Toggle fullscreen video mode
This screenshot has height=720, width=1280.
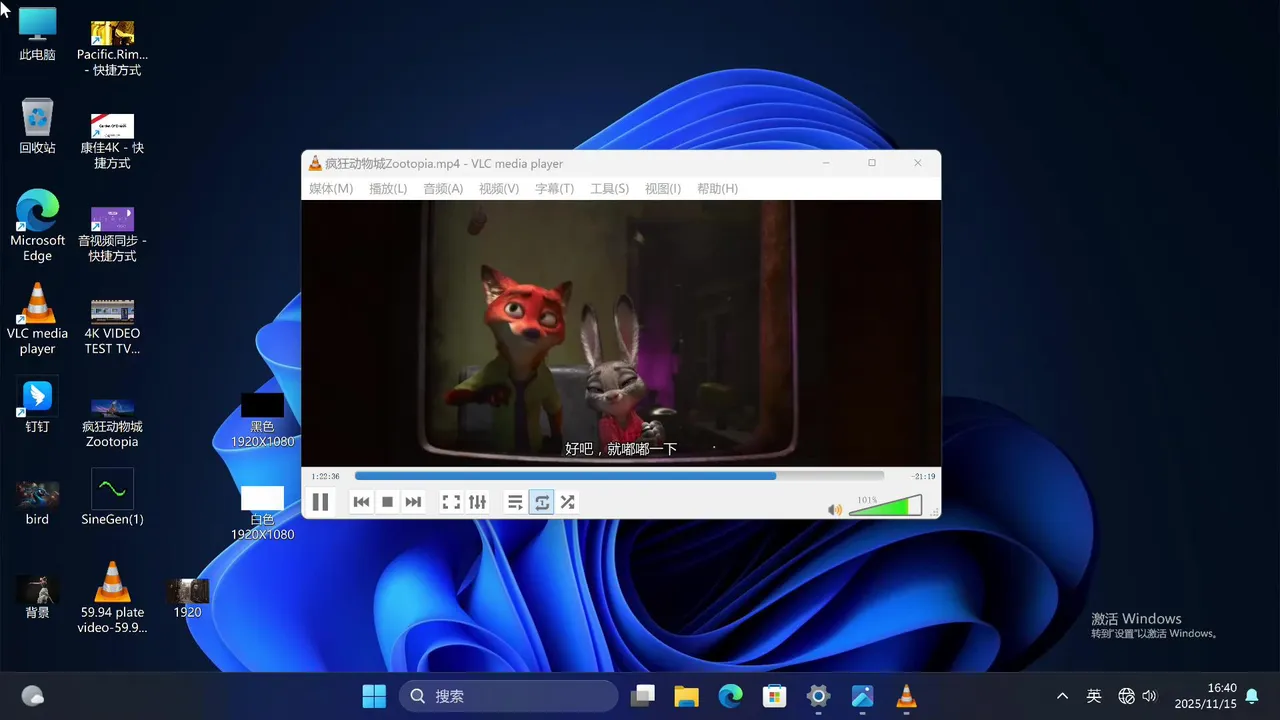(451, 502)
